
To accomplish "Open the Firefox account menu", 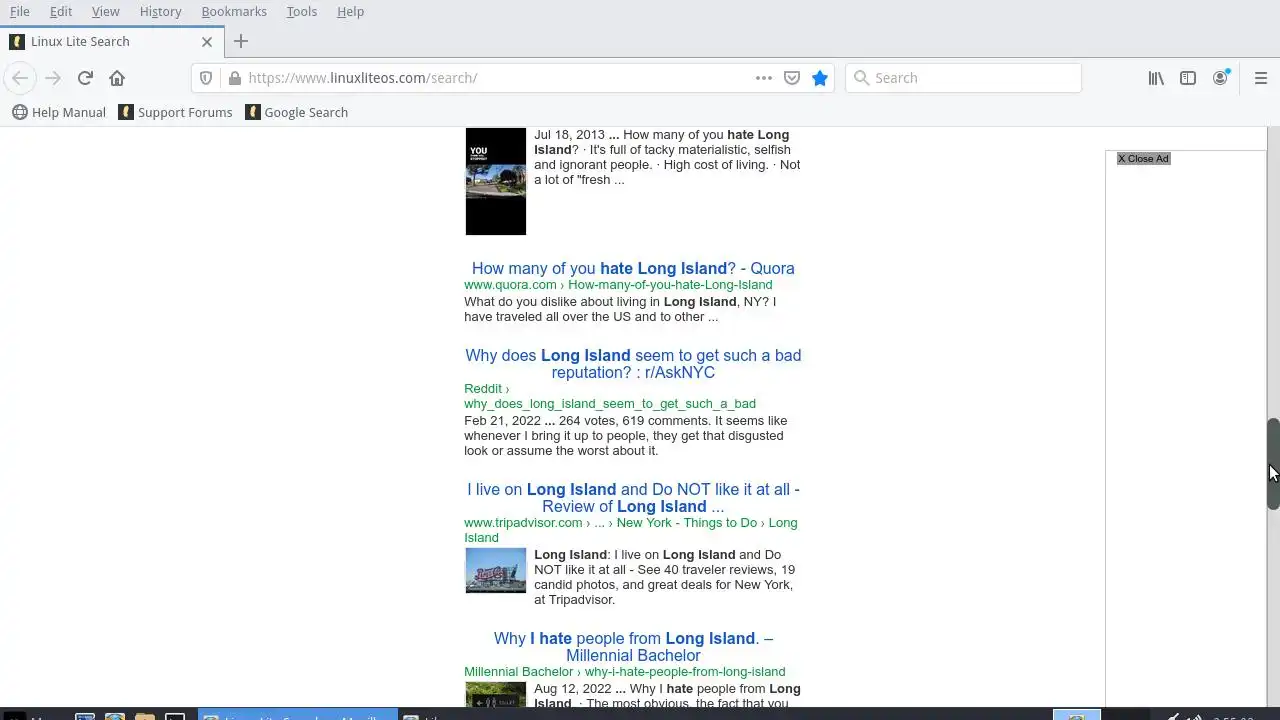I will (x=1221, y=78).
